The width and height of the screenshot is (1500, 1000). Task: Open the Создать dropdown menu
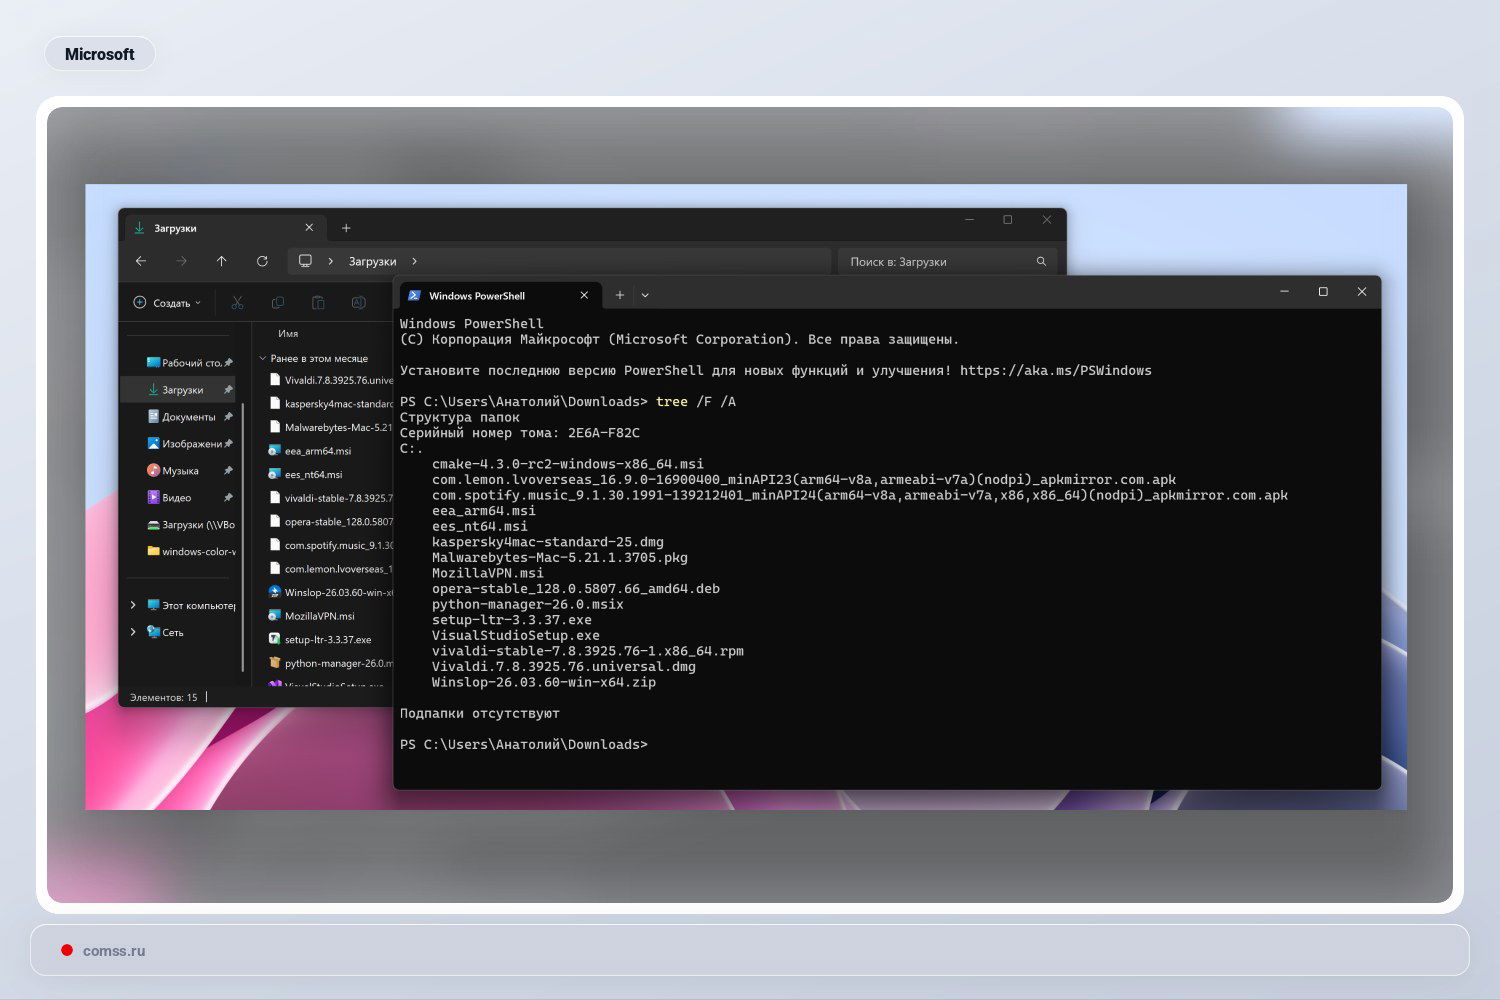[167, 303]
